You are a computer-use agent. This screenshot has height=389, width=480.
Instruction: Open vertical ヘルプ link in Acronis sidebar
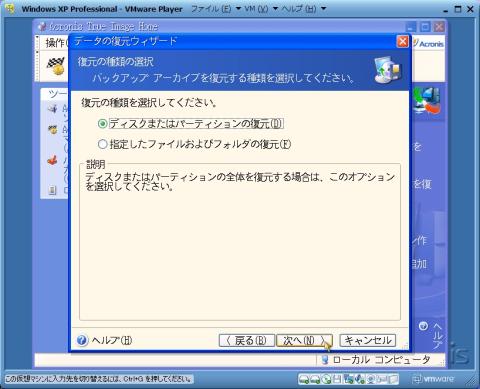[438, 335]
